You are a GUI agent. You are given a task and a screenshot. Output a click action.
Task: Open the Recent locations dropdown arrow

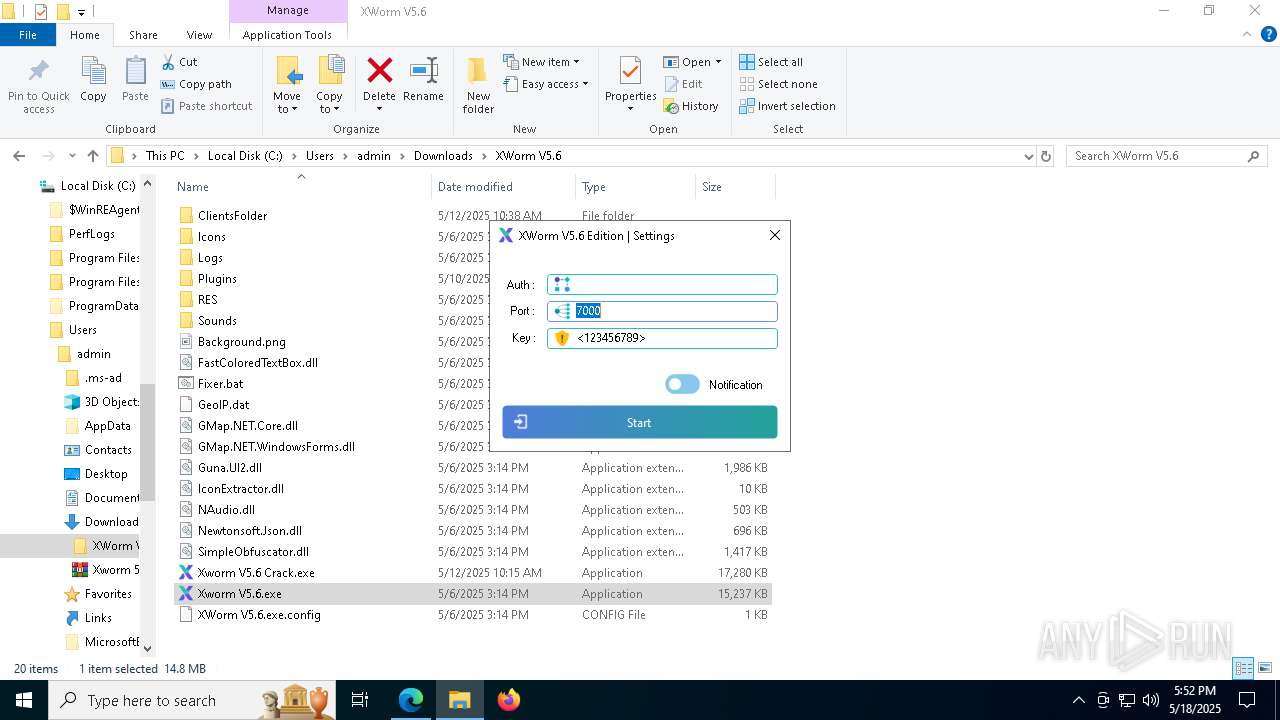[72, 156]
